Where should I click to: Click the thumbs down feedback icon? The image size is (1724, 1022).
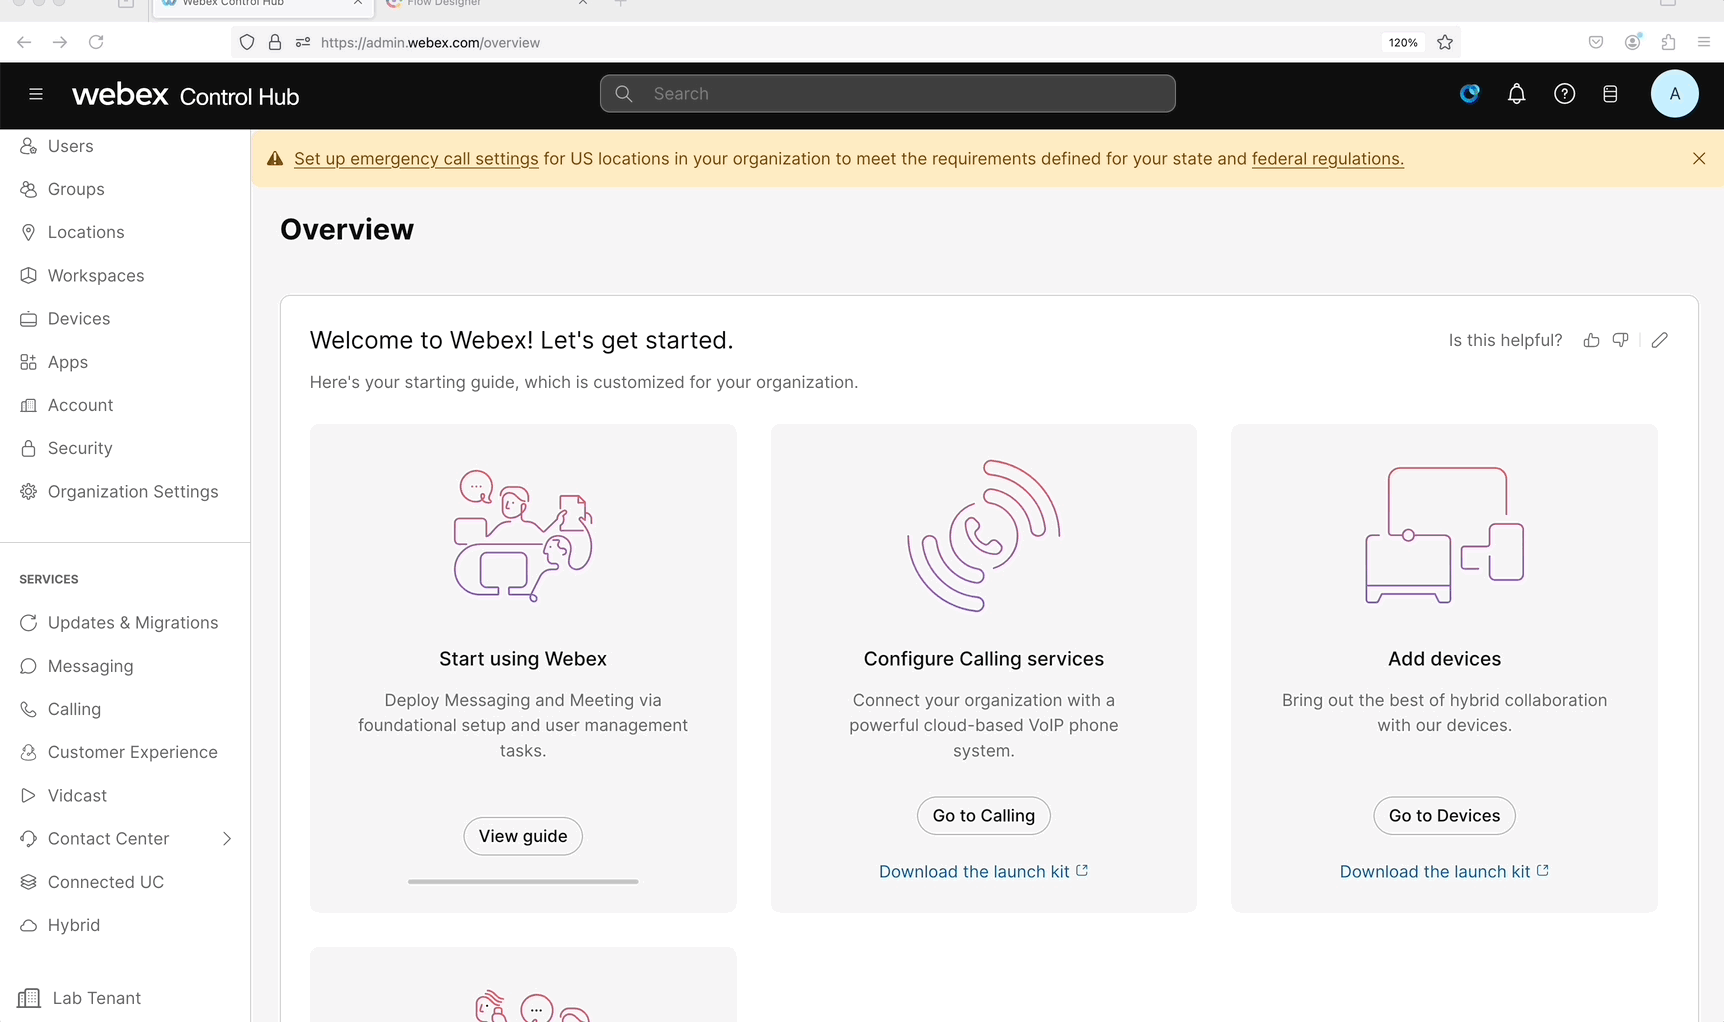(1620, 341)
